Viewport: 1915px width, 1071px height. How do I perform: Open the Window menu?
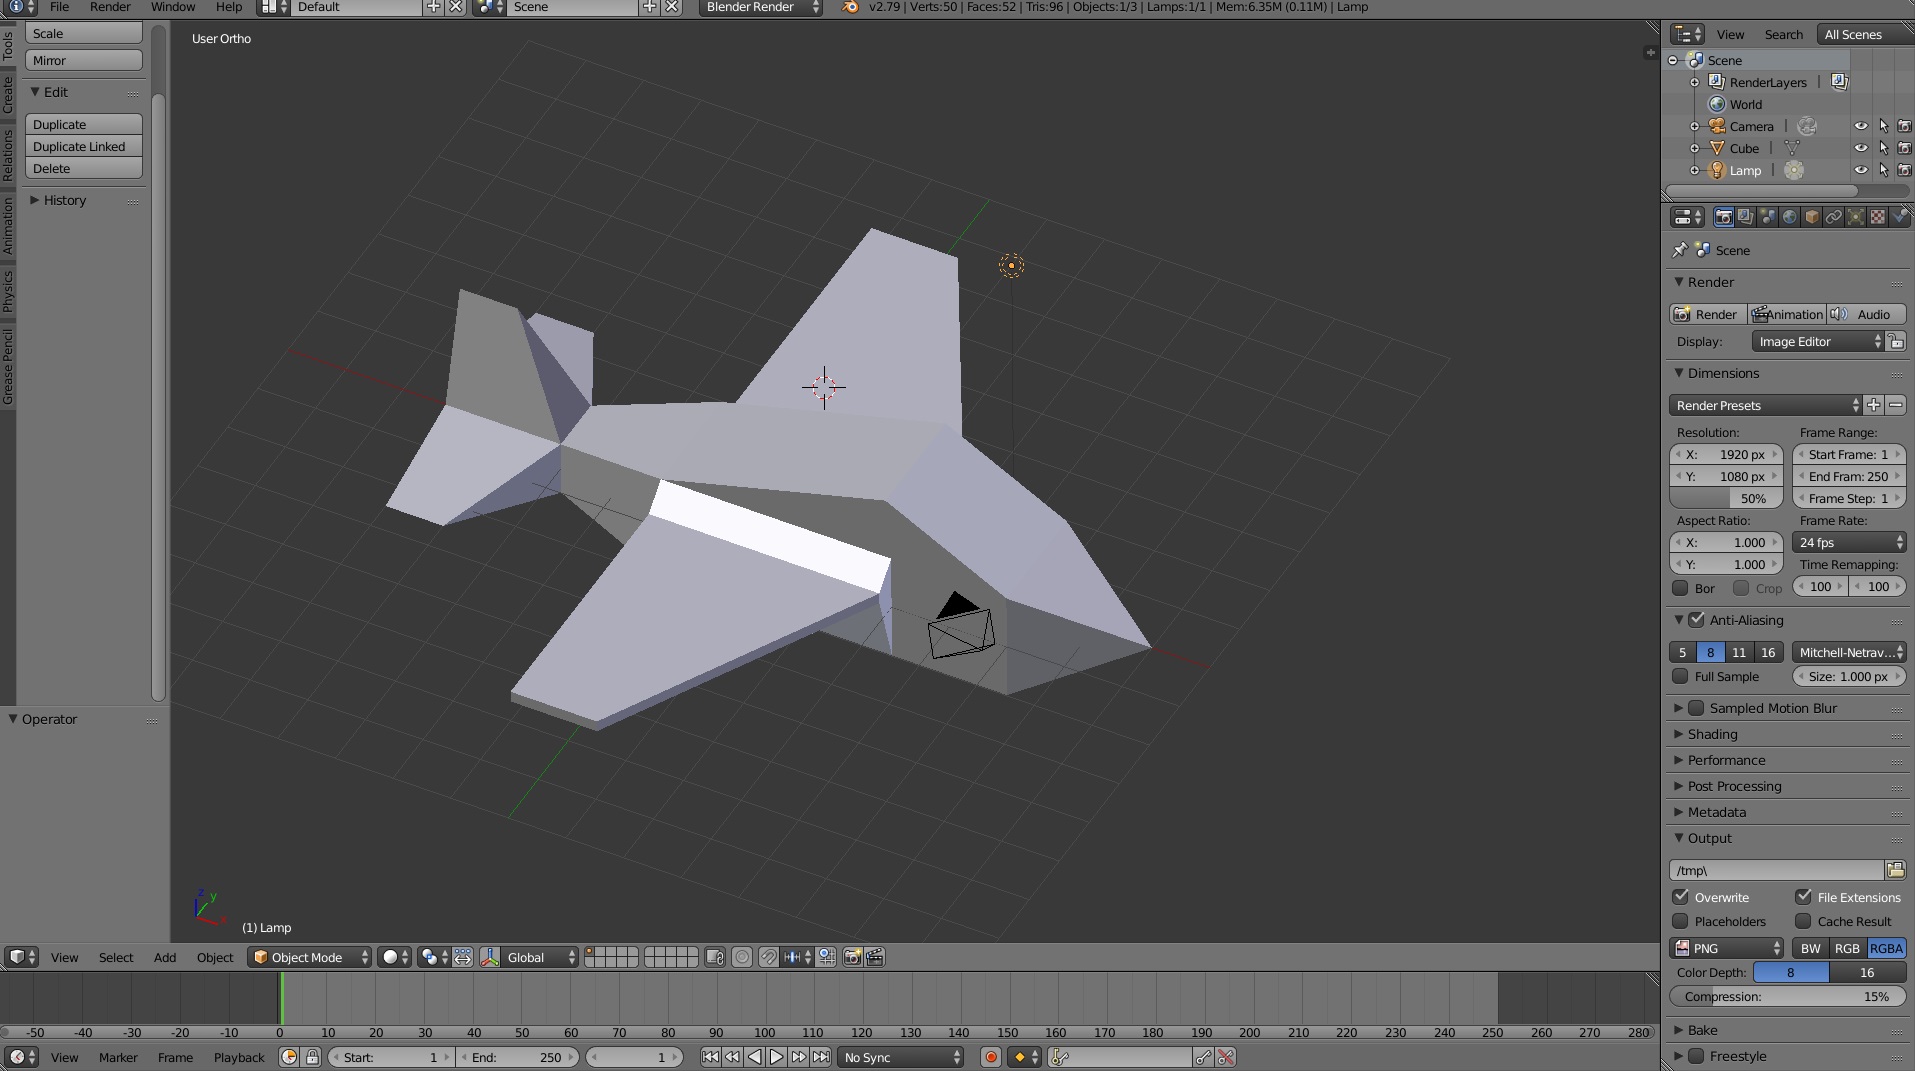point(173,7)
